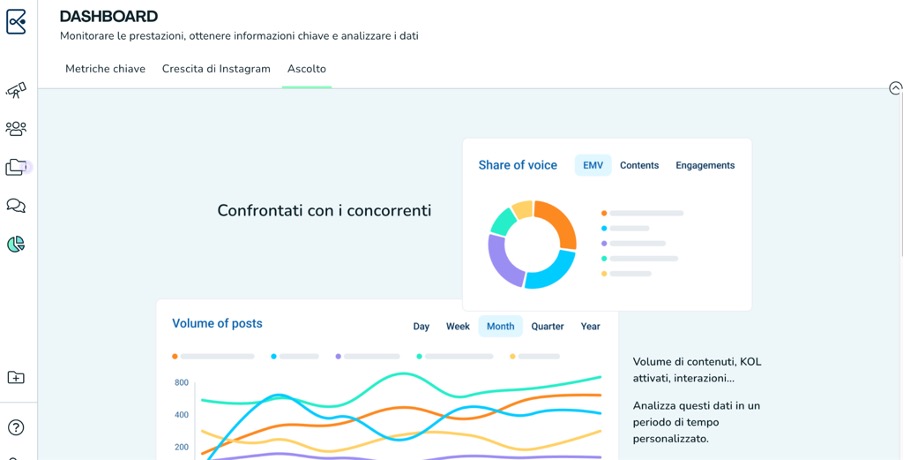Select Engagements in Share of voice

[705, 165]
